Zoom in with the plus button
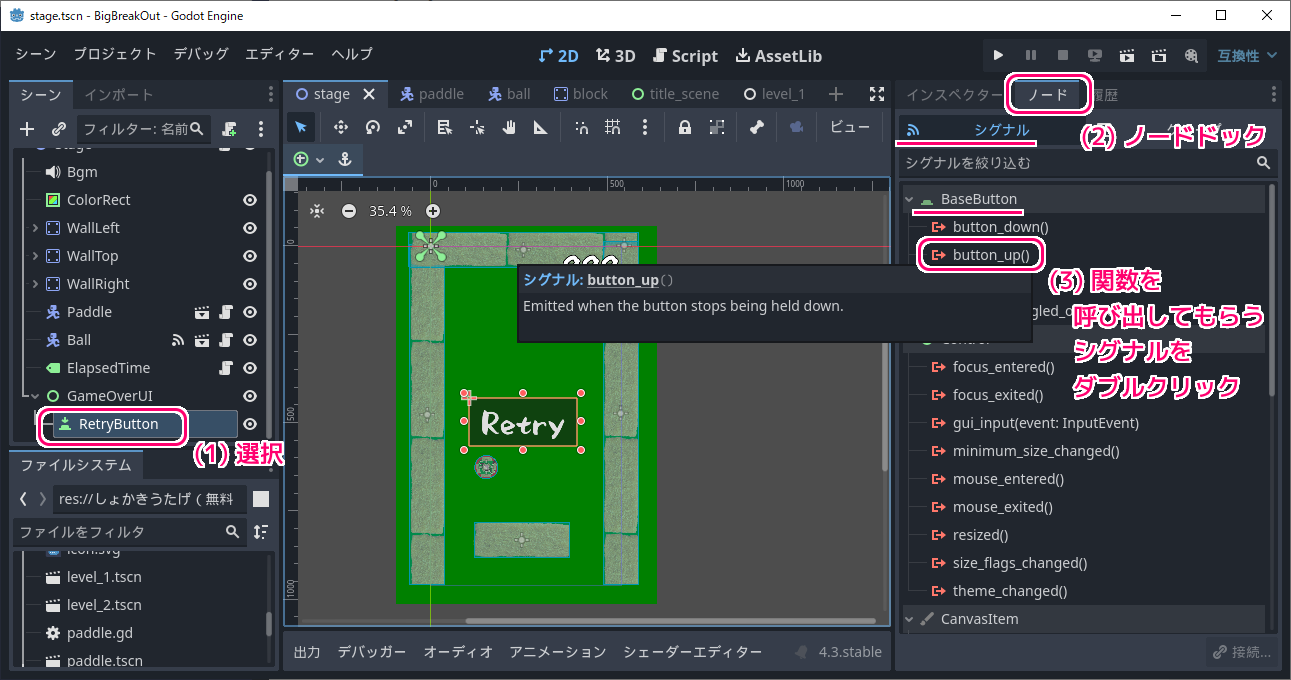This screenshot has height=680, width=1291. point(433,211)
